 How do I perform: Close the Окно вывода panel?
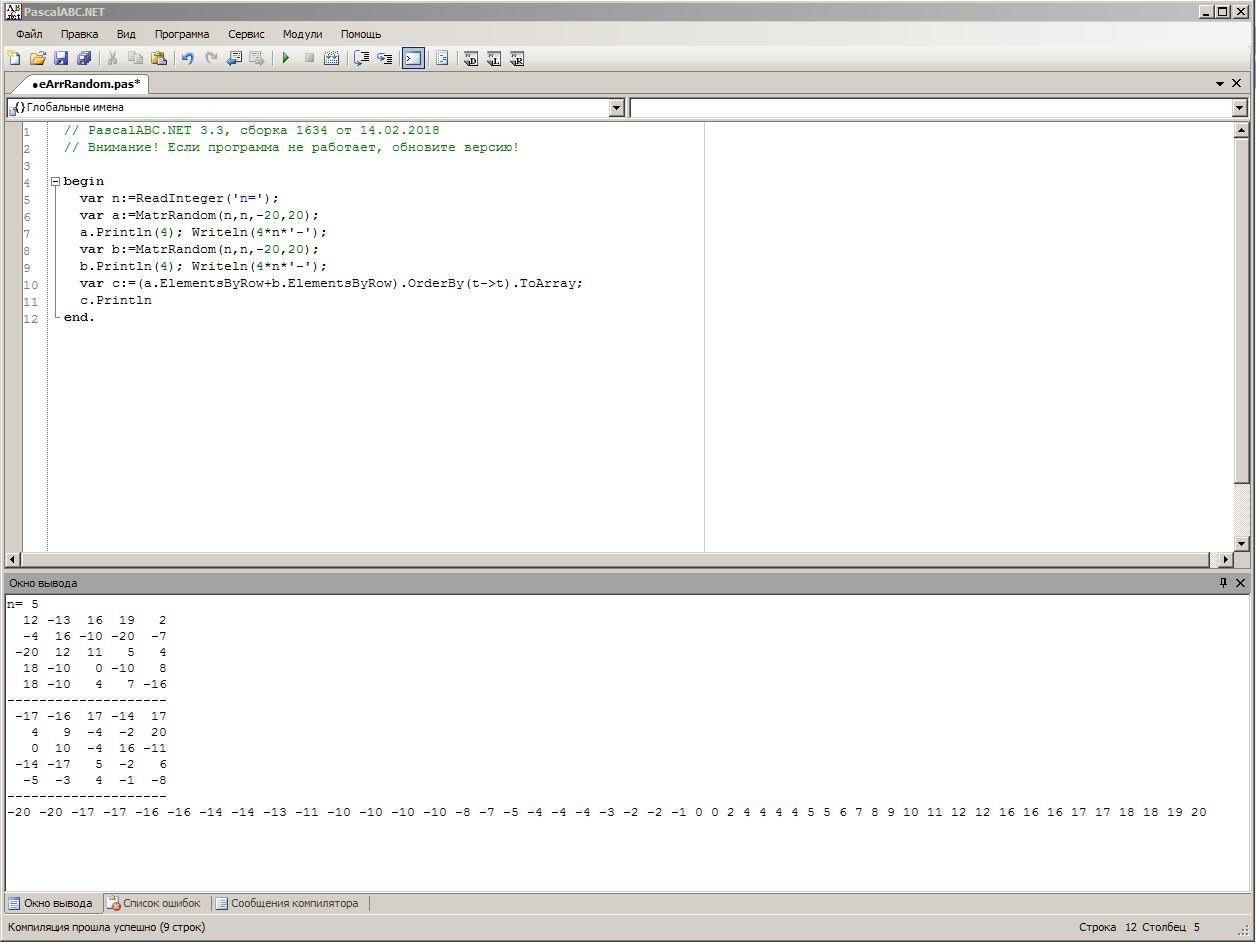(x=1241, y=583)
